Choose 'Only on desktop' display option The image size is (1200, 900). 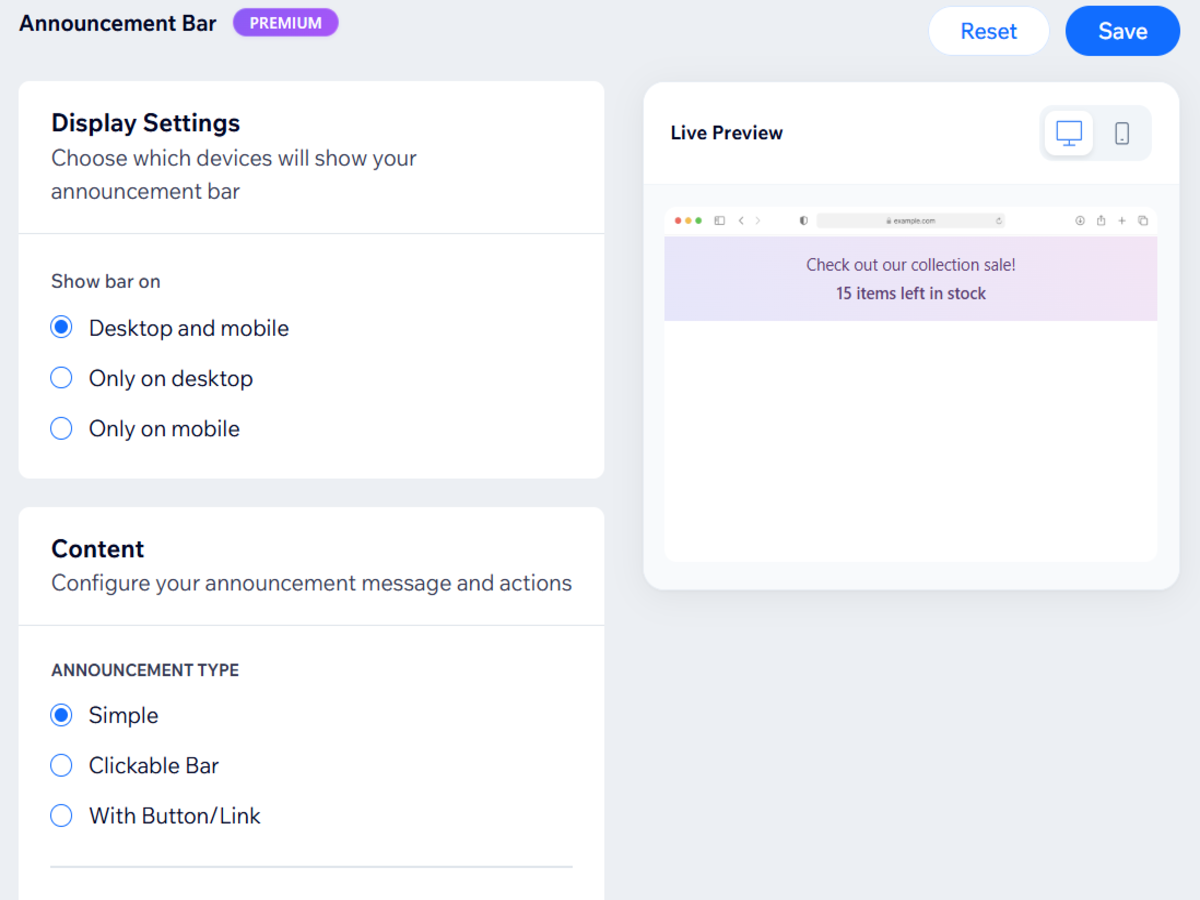click(62, 378)
